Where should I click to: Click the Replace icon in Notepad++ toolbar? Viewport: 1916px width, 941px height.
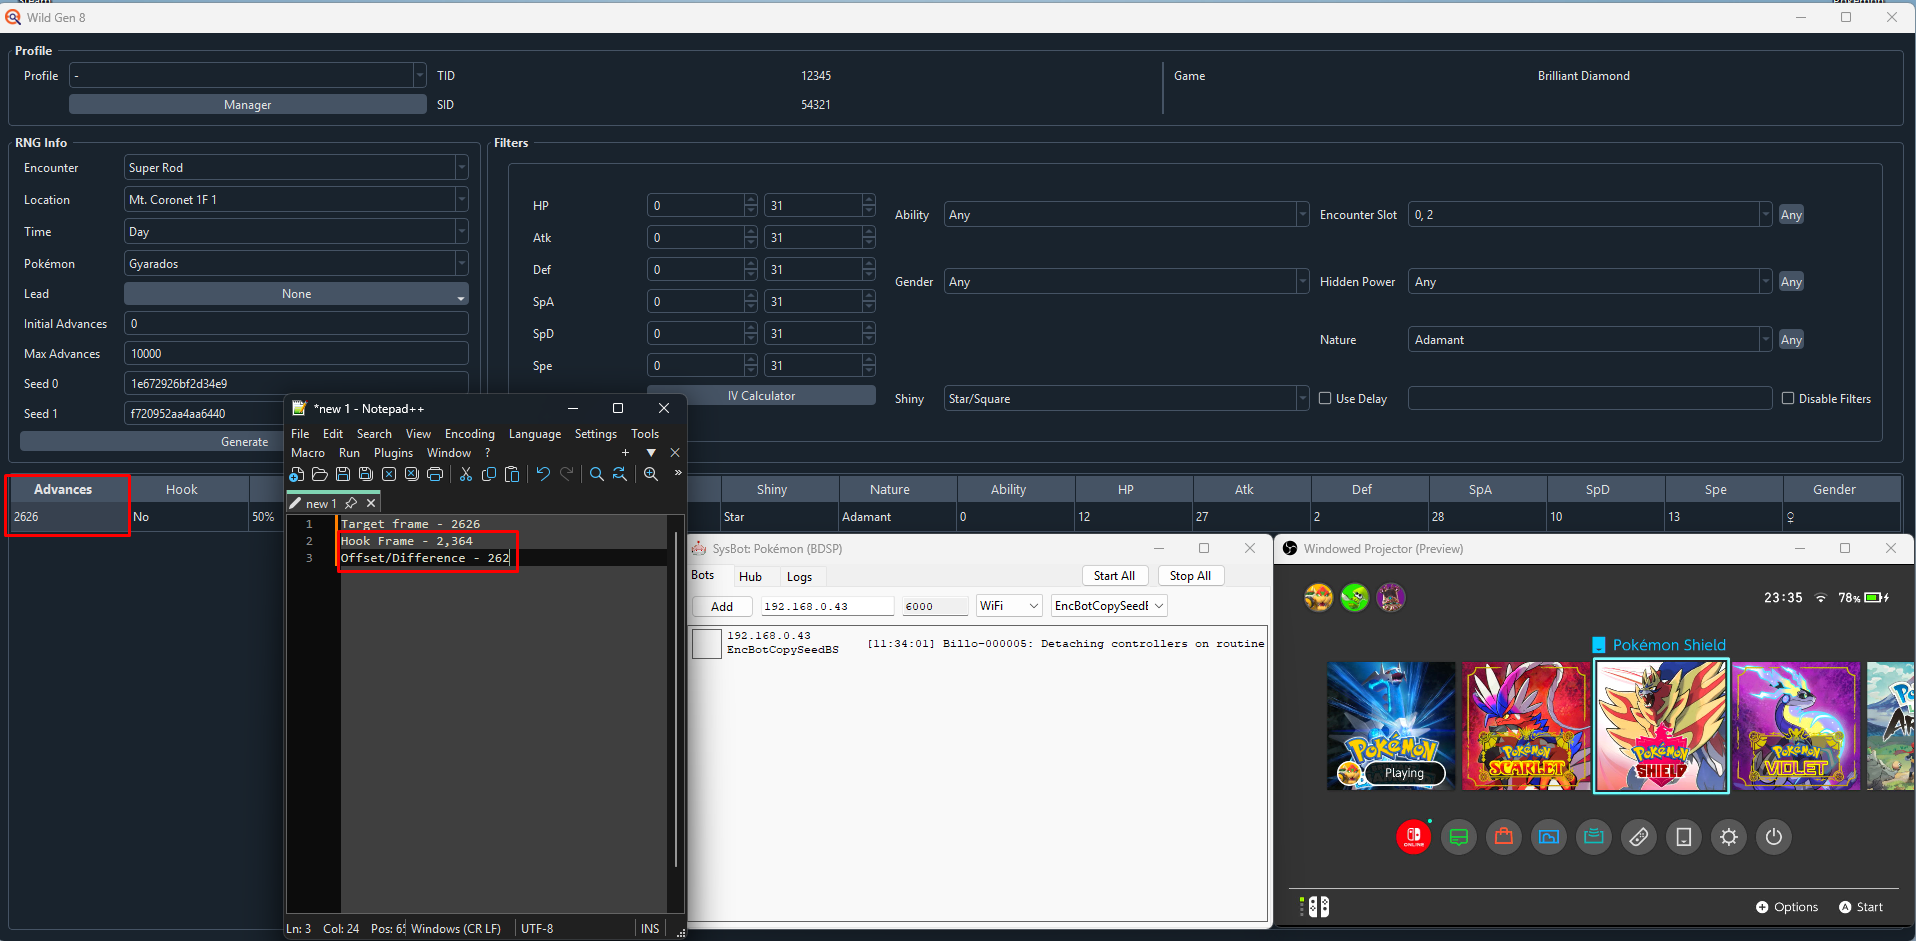point(620,474)
